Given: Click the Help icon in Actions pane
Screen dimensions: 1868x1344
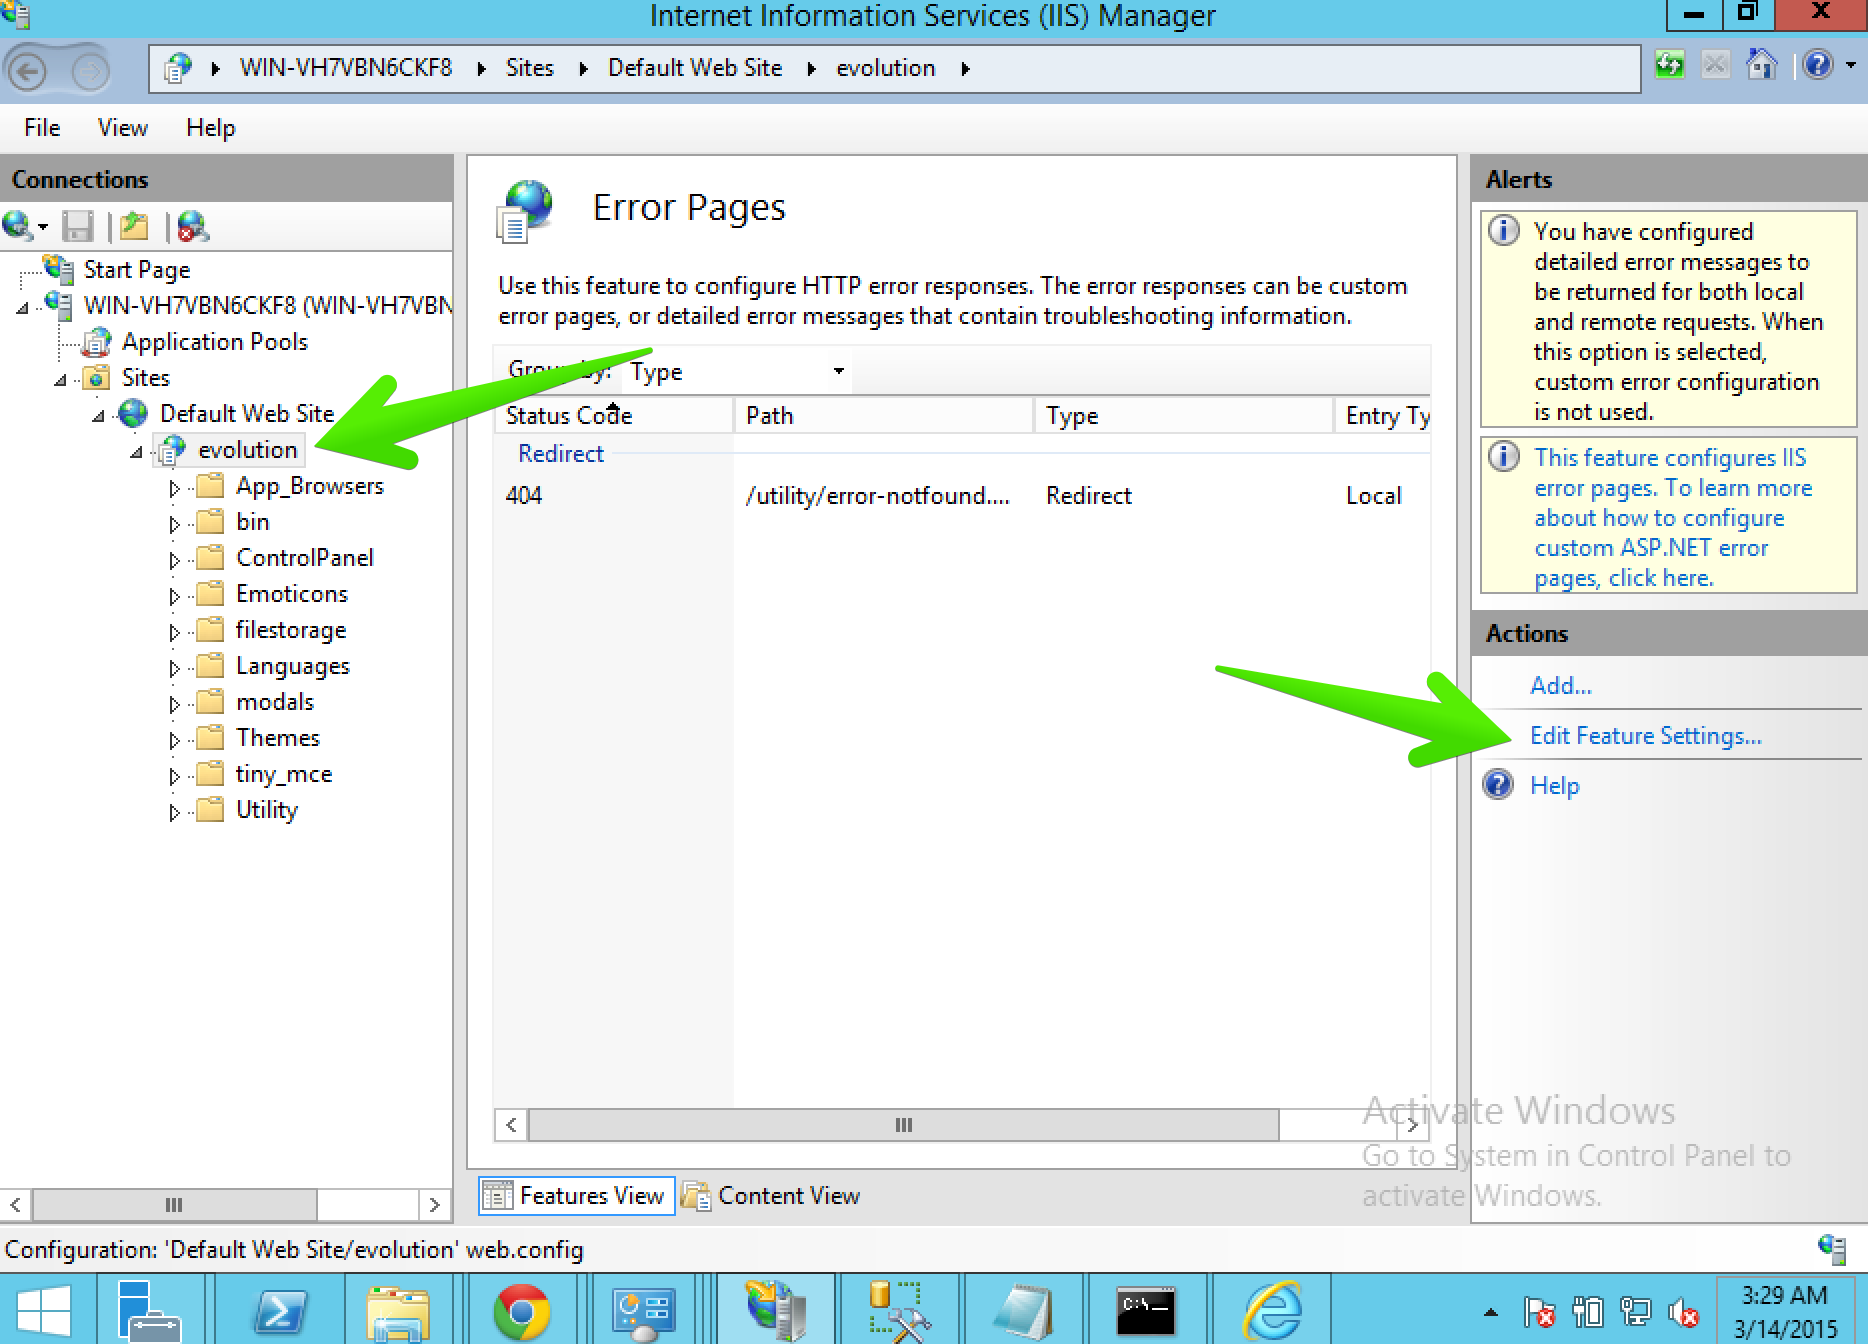Looking at the screenshot, I should pyautogui.click(x=1498, y=785).
